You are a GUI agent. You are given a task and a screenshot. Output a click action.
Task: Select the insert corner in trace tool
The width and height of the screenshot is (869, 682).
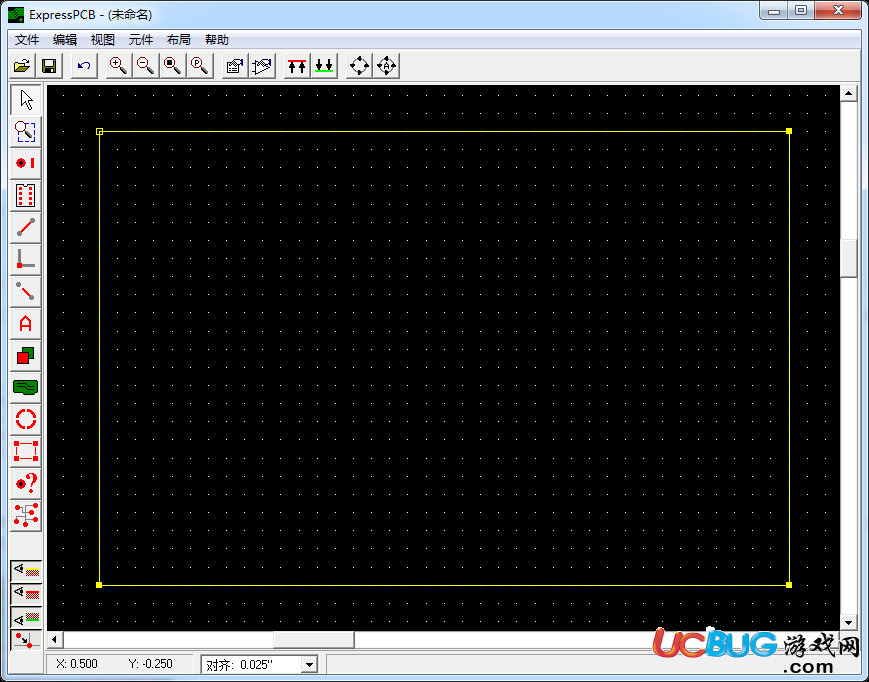pos(25,259)
